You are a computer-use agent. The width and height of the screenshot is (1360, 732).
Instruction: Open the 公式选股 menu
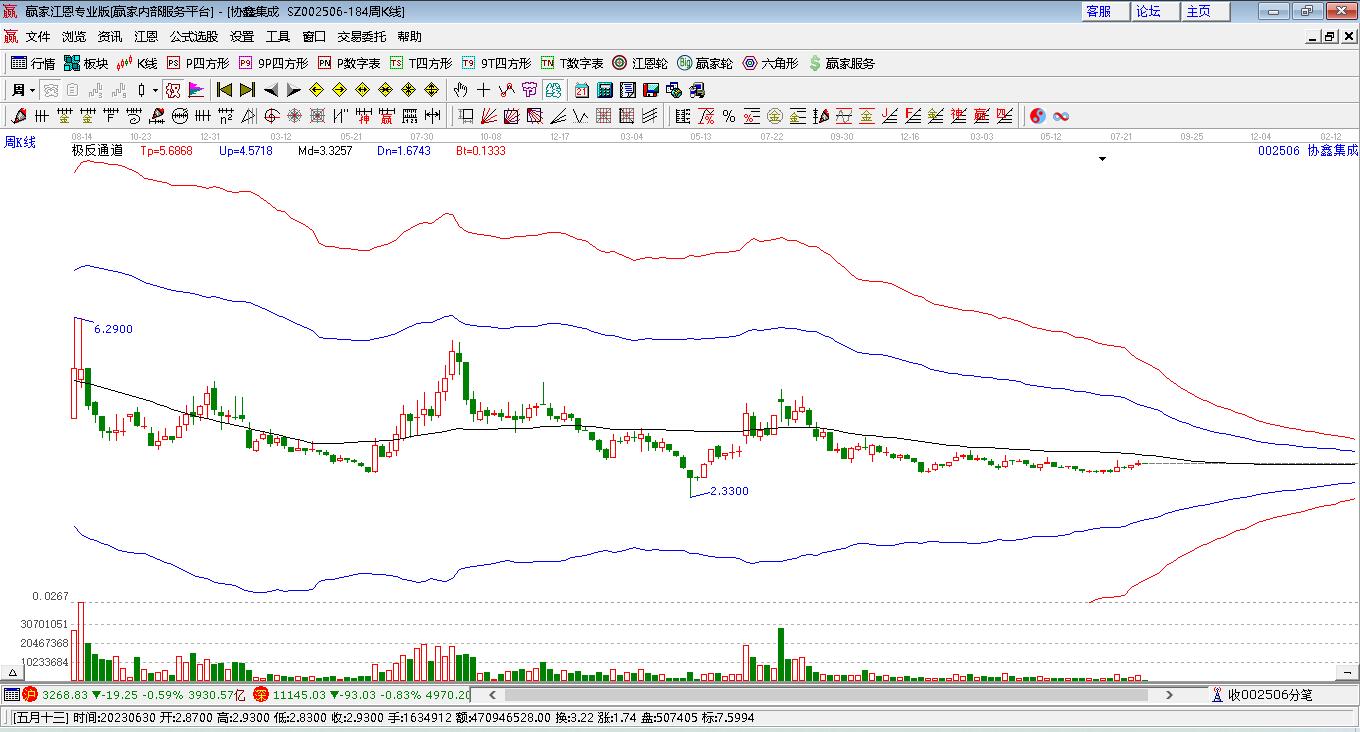click(193, 37)
